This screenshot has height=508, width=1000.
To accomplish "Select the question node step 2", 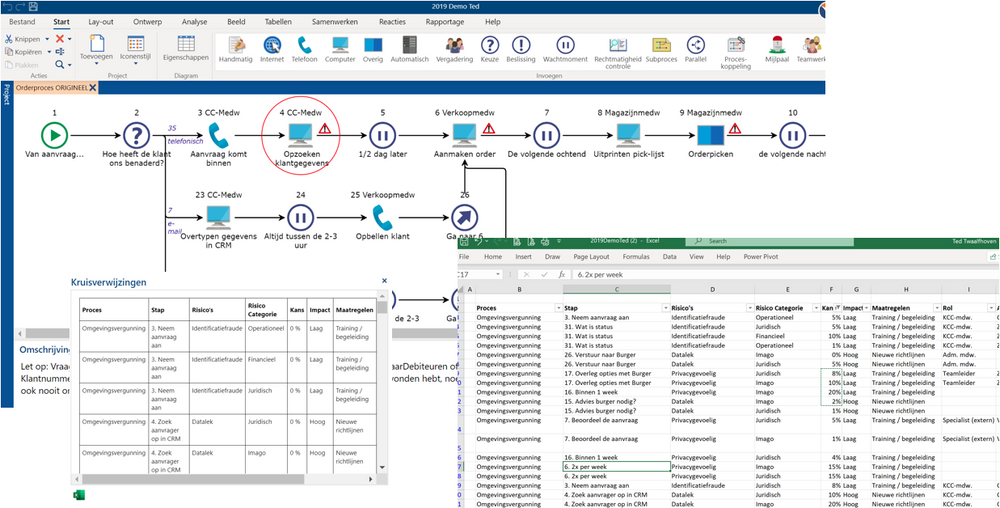I will pos(136,136).
